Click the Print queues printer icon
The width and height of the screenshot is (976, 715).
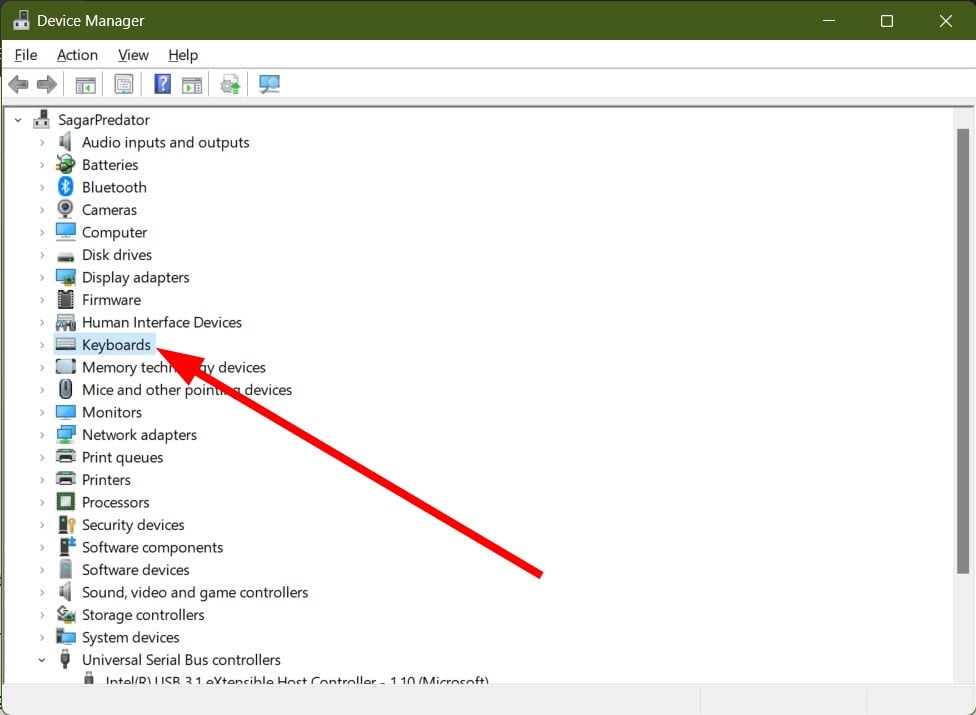[x=65, y=456]
